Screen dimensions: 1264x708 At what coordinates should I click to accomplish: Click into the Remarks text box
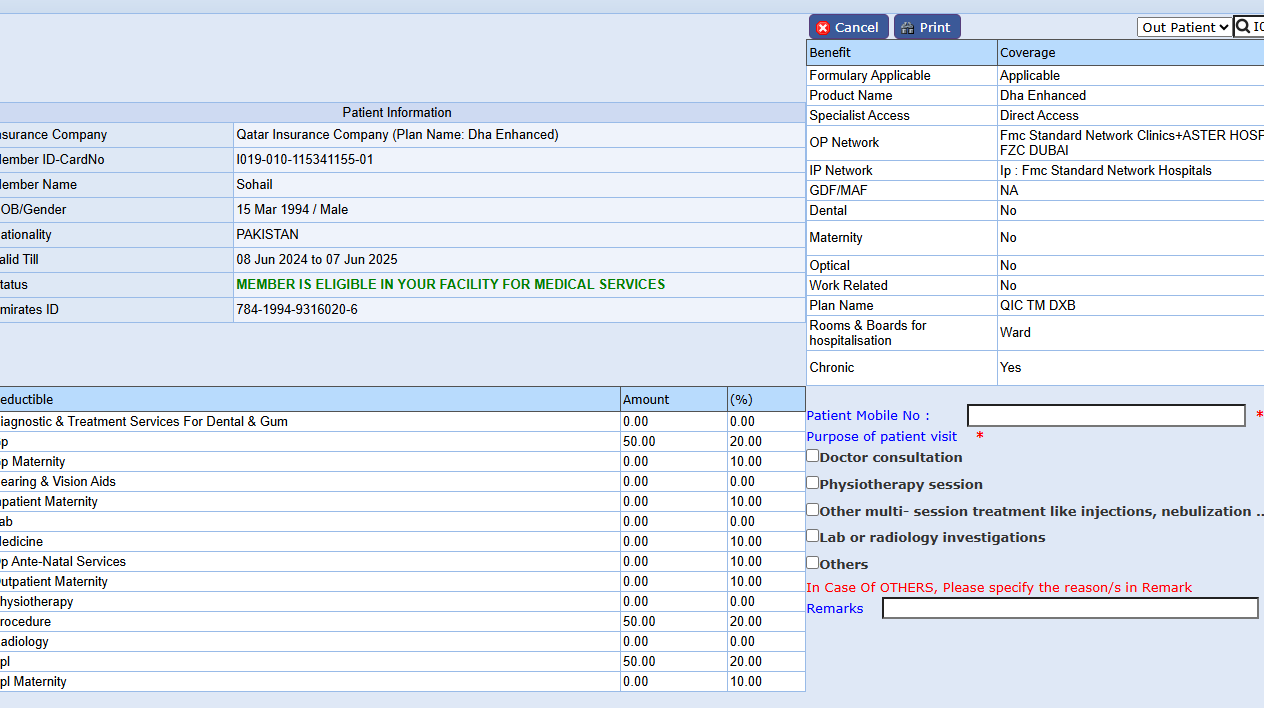click(x=1069, y=608)
